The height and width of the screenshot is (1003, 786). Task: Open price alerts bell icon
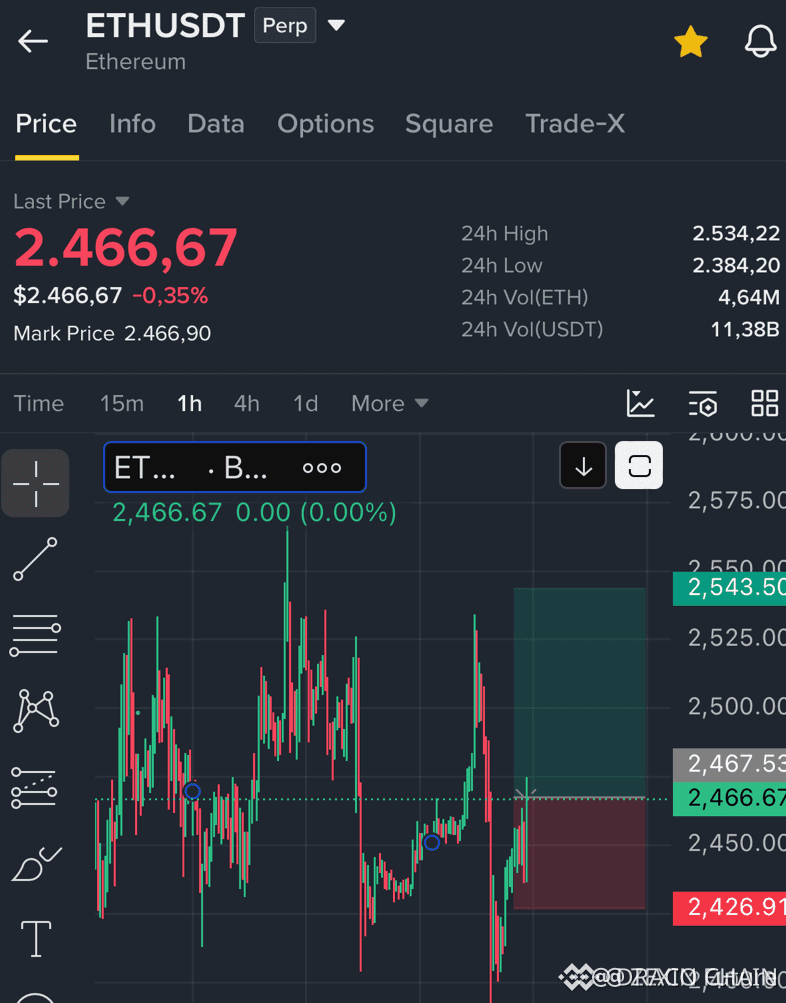click(x=760, y=42)
